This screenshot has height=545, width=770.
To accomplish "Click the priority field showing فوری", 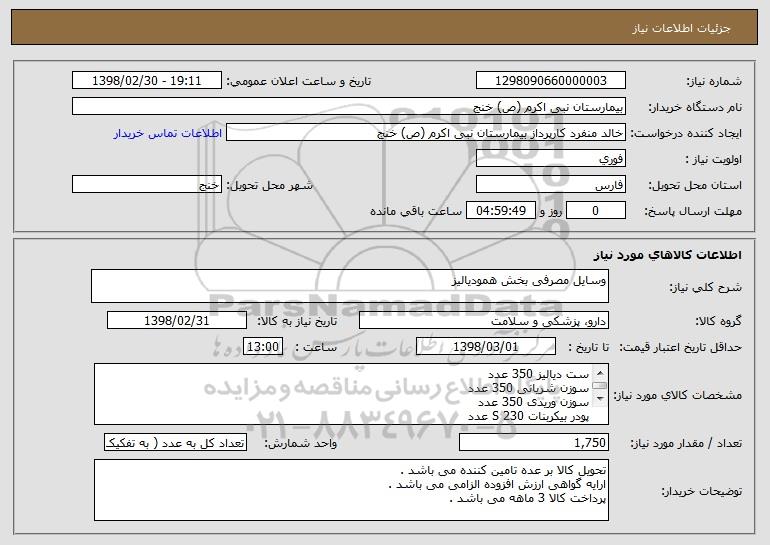I will pyautogui.click(x=550, y=159).
